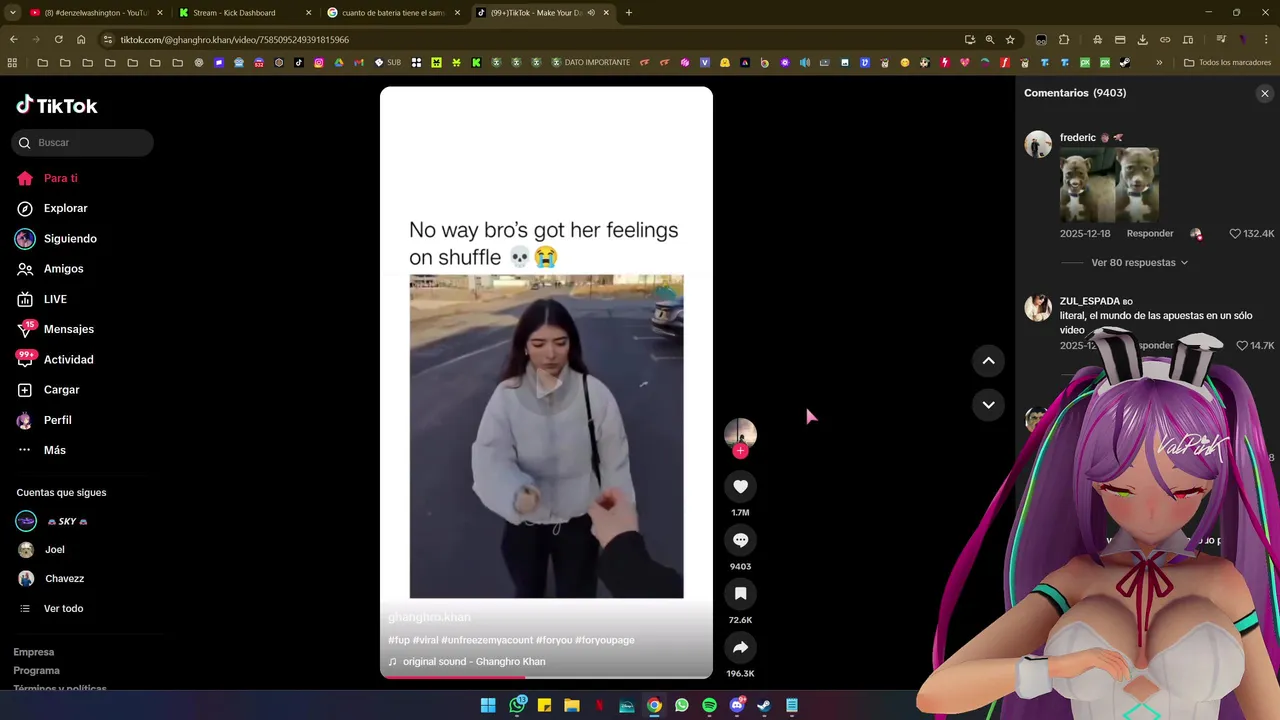
Task: Open the SKY followed account
Action: point(52,521)
